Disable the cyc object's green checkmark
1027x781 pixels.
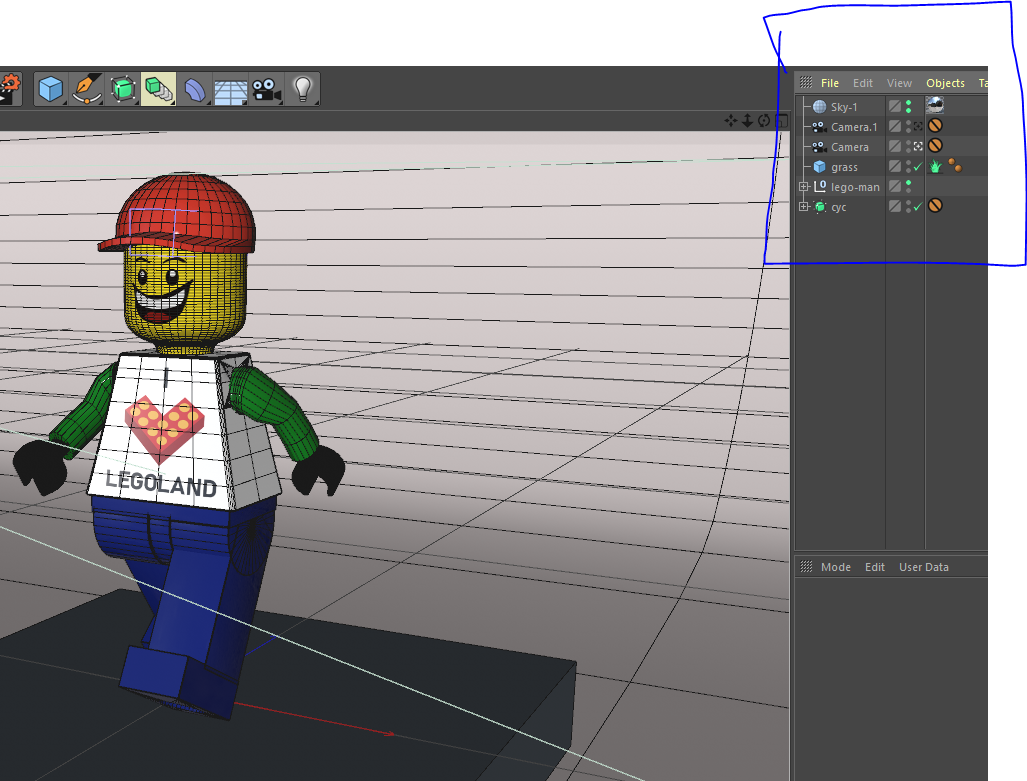[917, 207]
